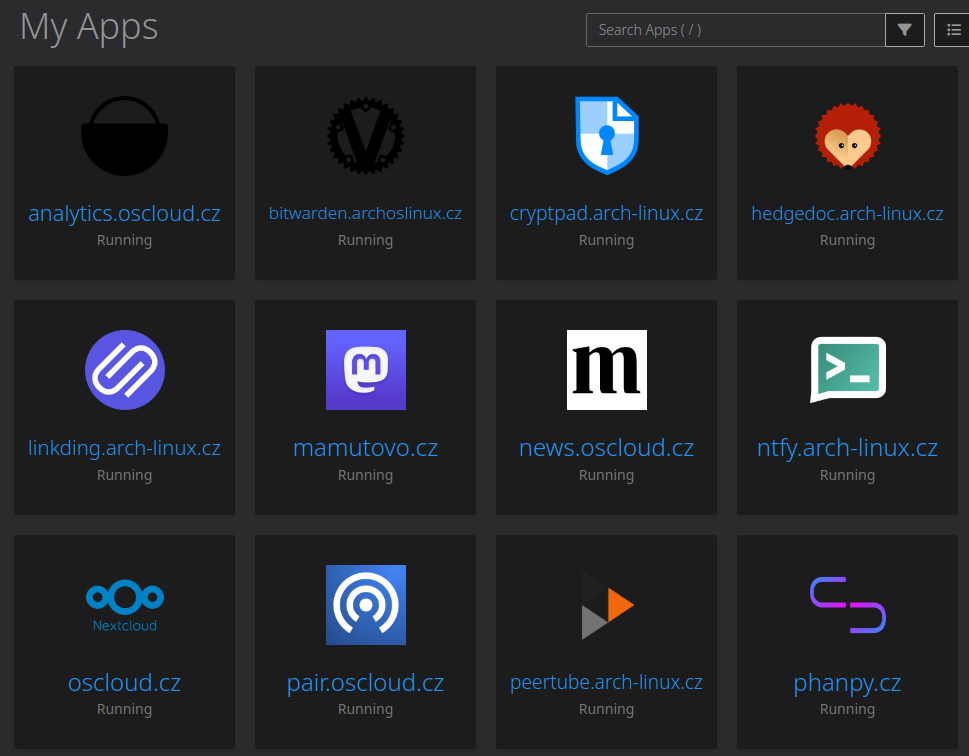The width and height of the screenshot is (969, 756).
Task: Click the analytics.oscloud.cz basket icon
Action: tap(124, 136)
